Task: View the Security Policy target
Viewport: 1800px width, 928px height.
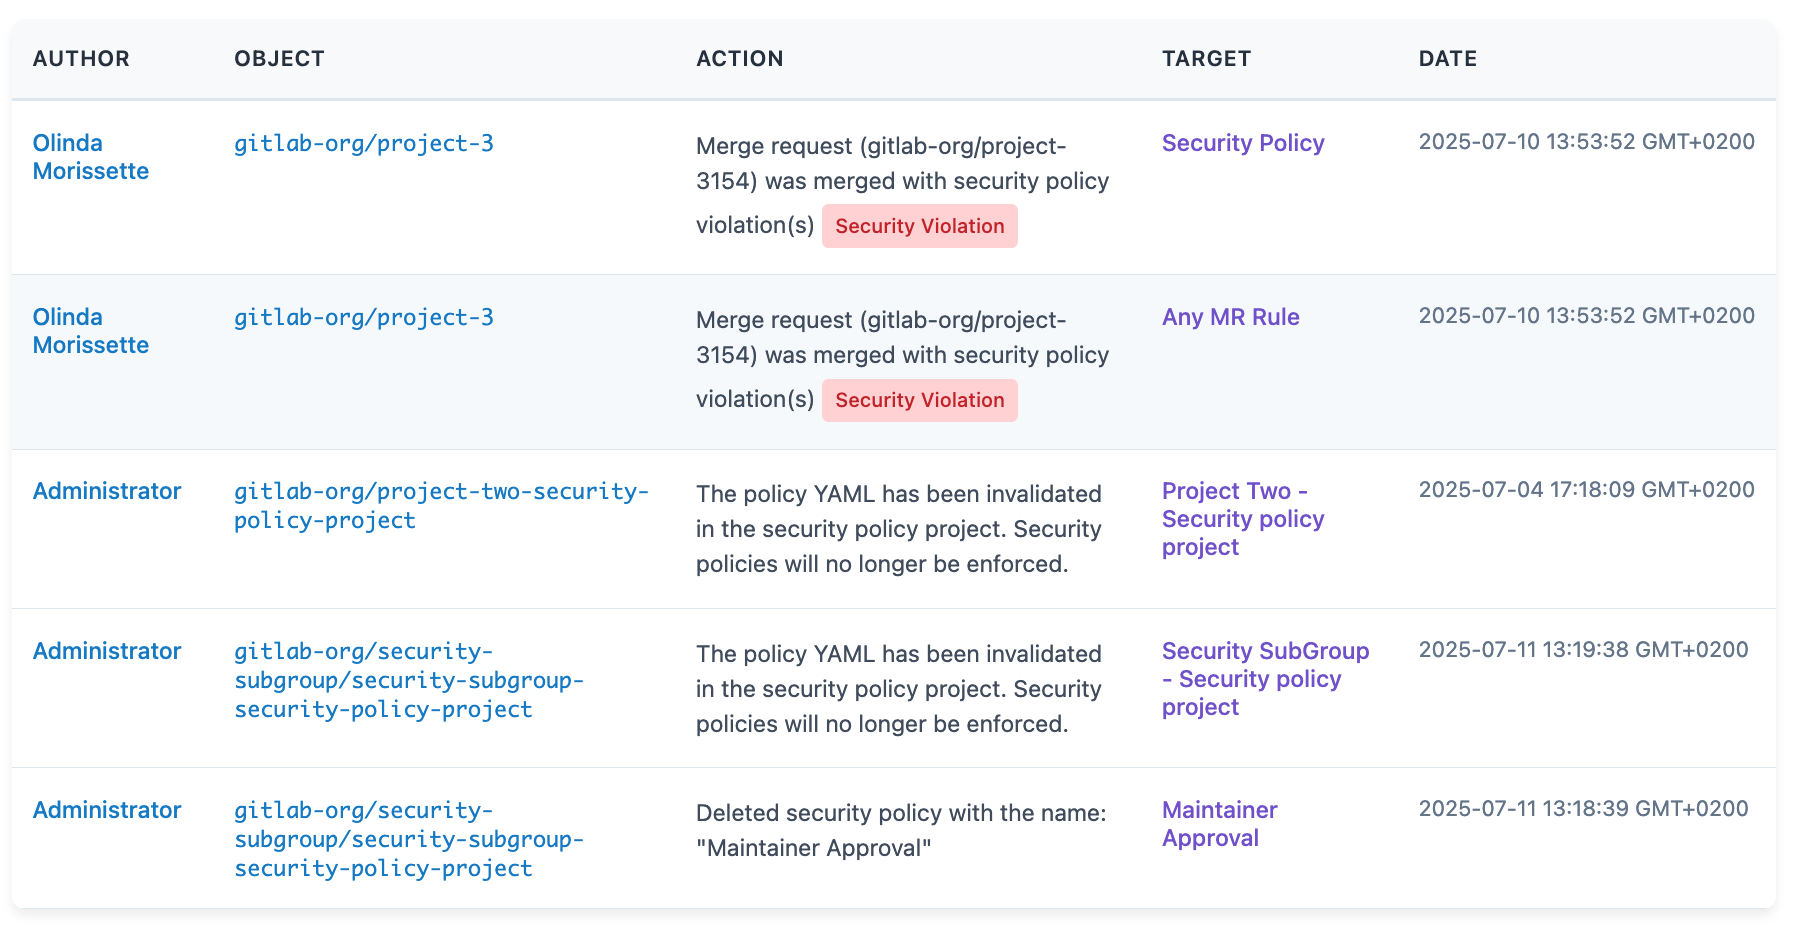Action: [x=1243, y=143]
